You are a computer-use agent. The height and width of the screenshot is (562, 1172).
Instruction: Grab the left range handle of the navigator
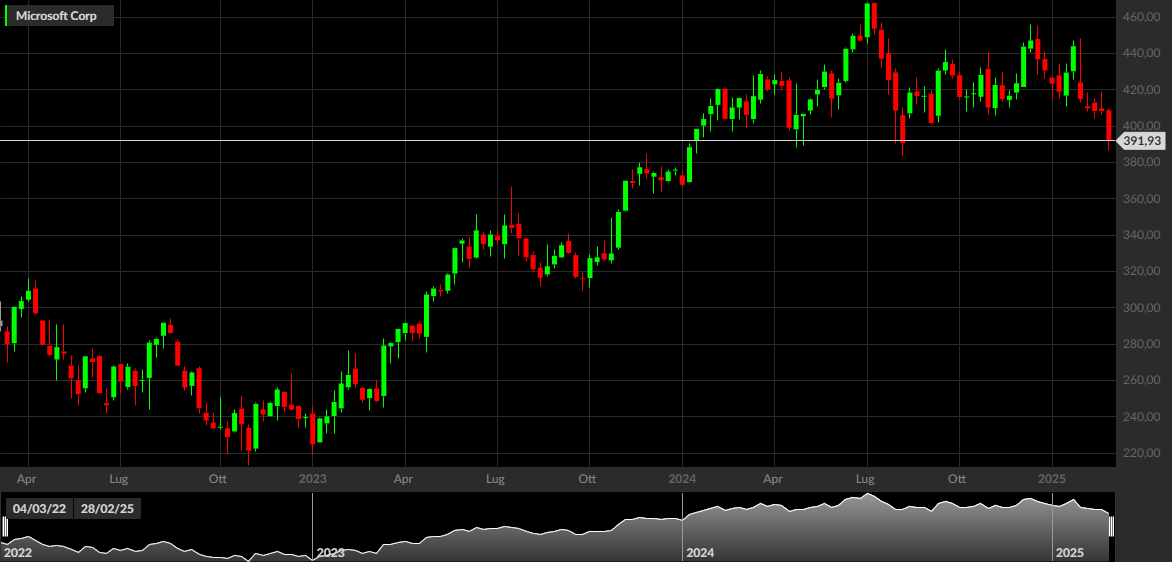coord(5,526)
